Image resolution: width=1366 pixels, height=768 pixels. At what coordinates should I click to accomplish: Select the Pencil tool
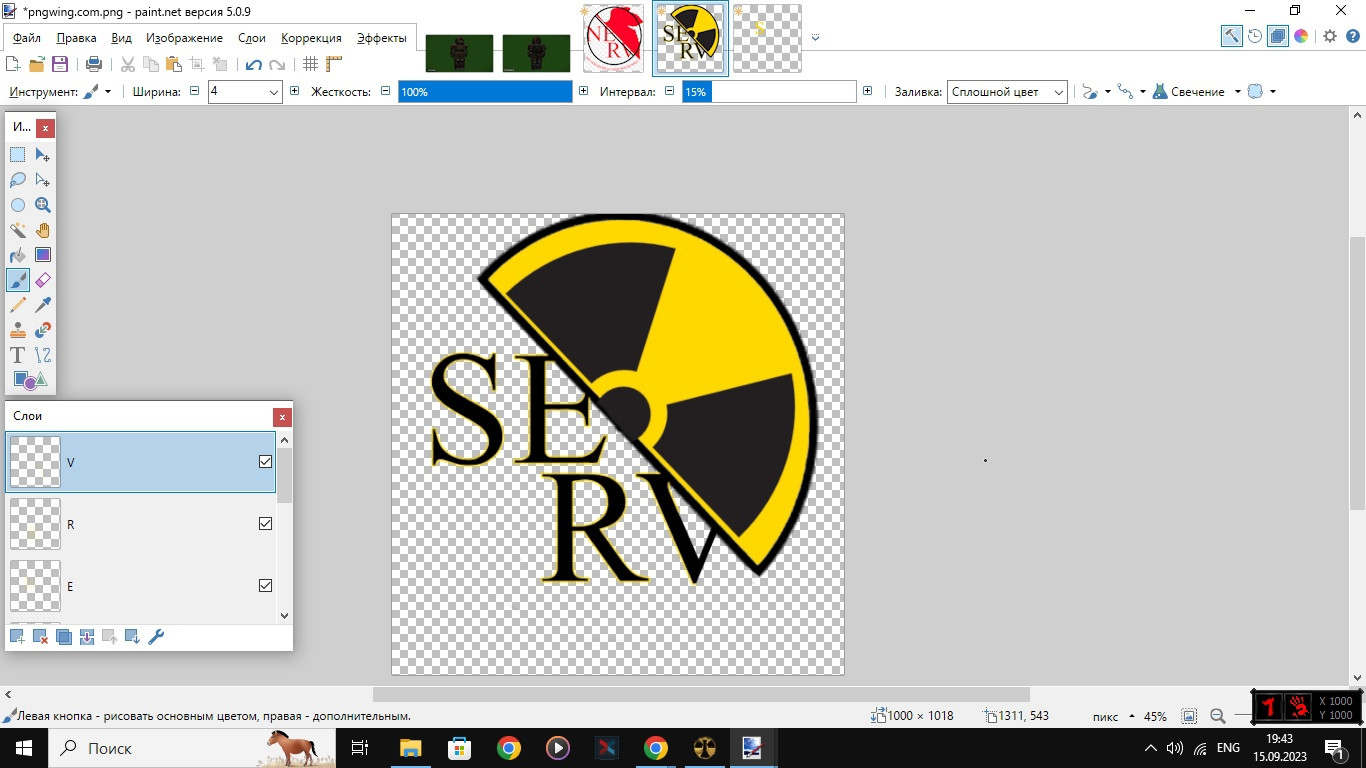(x=18, y=305)
